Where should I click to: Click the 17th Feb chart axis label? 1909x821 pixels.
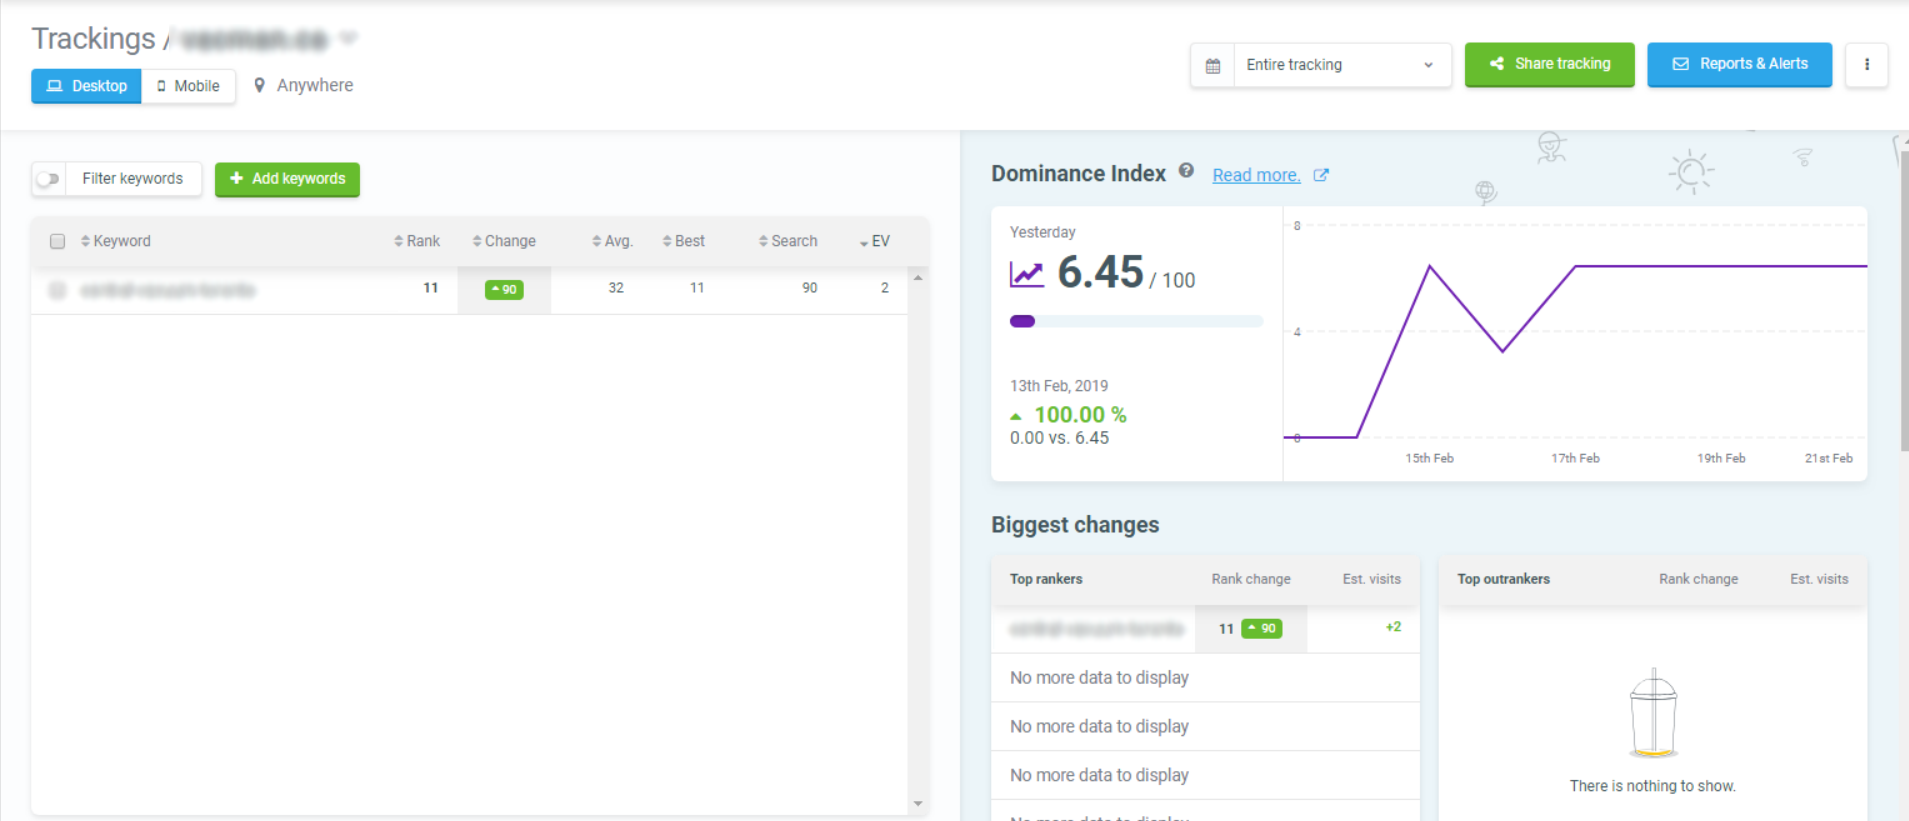(1575, 458)
